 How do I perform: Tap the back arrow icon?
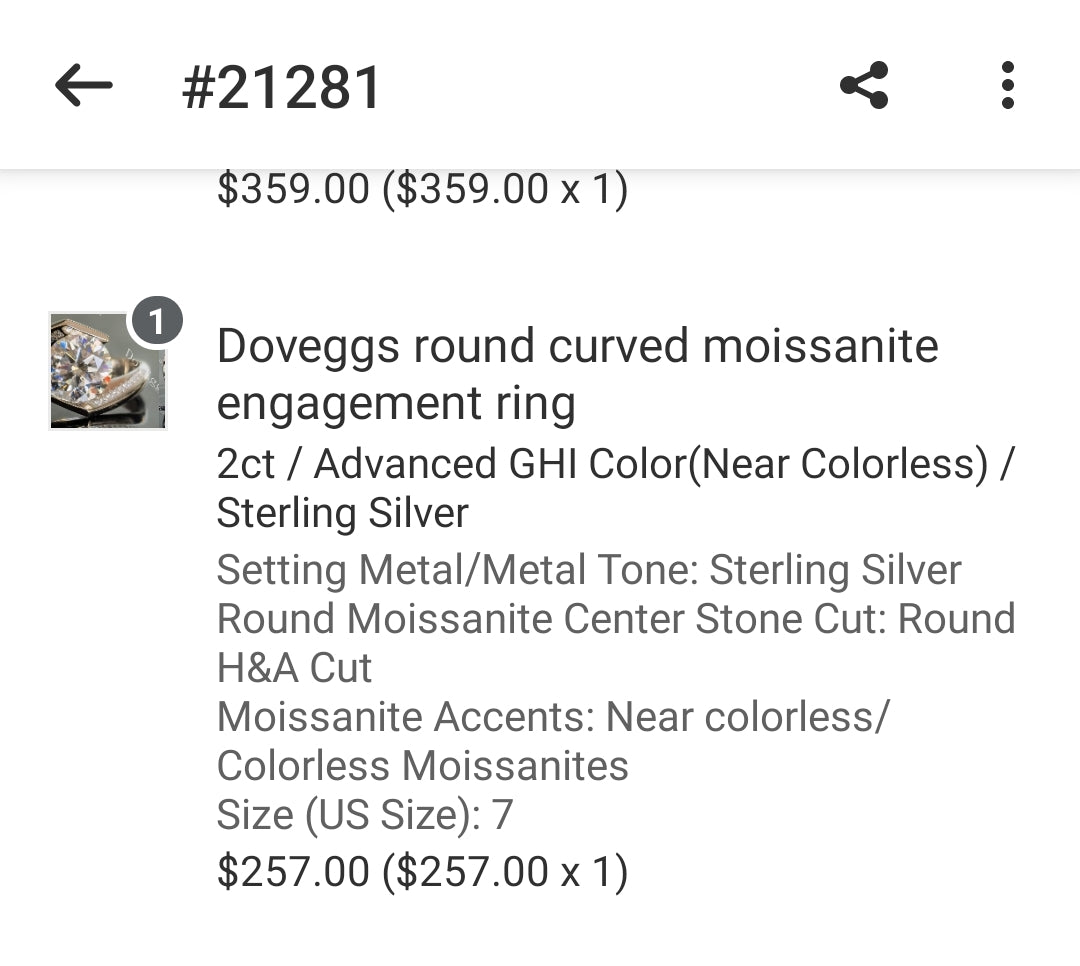(x=83, y=86)
